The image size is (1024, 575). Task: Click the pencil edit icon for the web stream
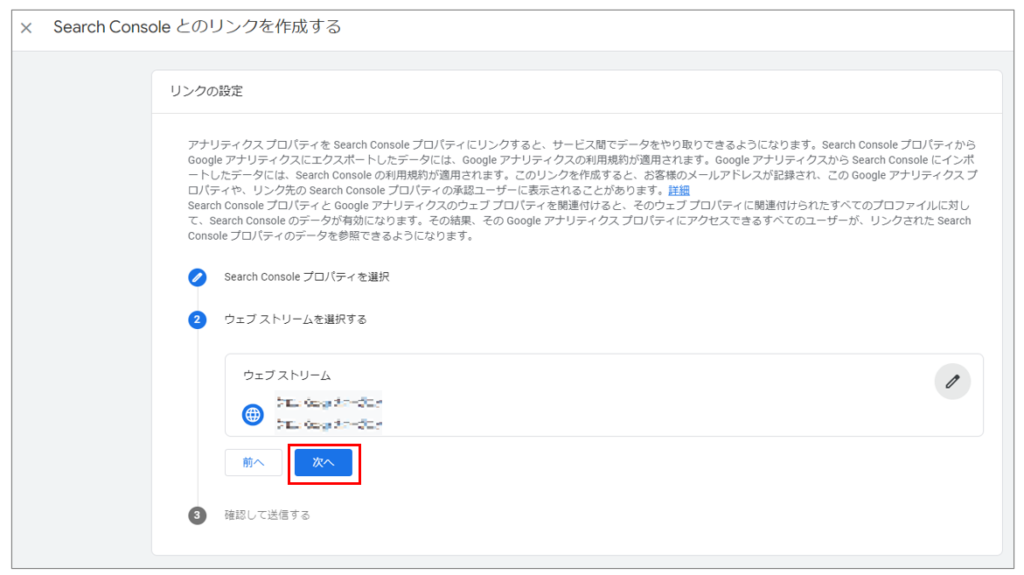click(952, 382)
